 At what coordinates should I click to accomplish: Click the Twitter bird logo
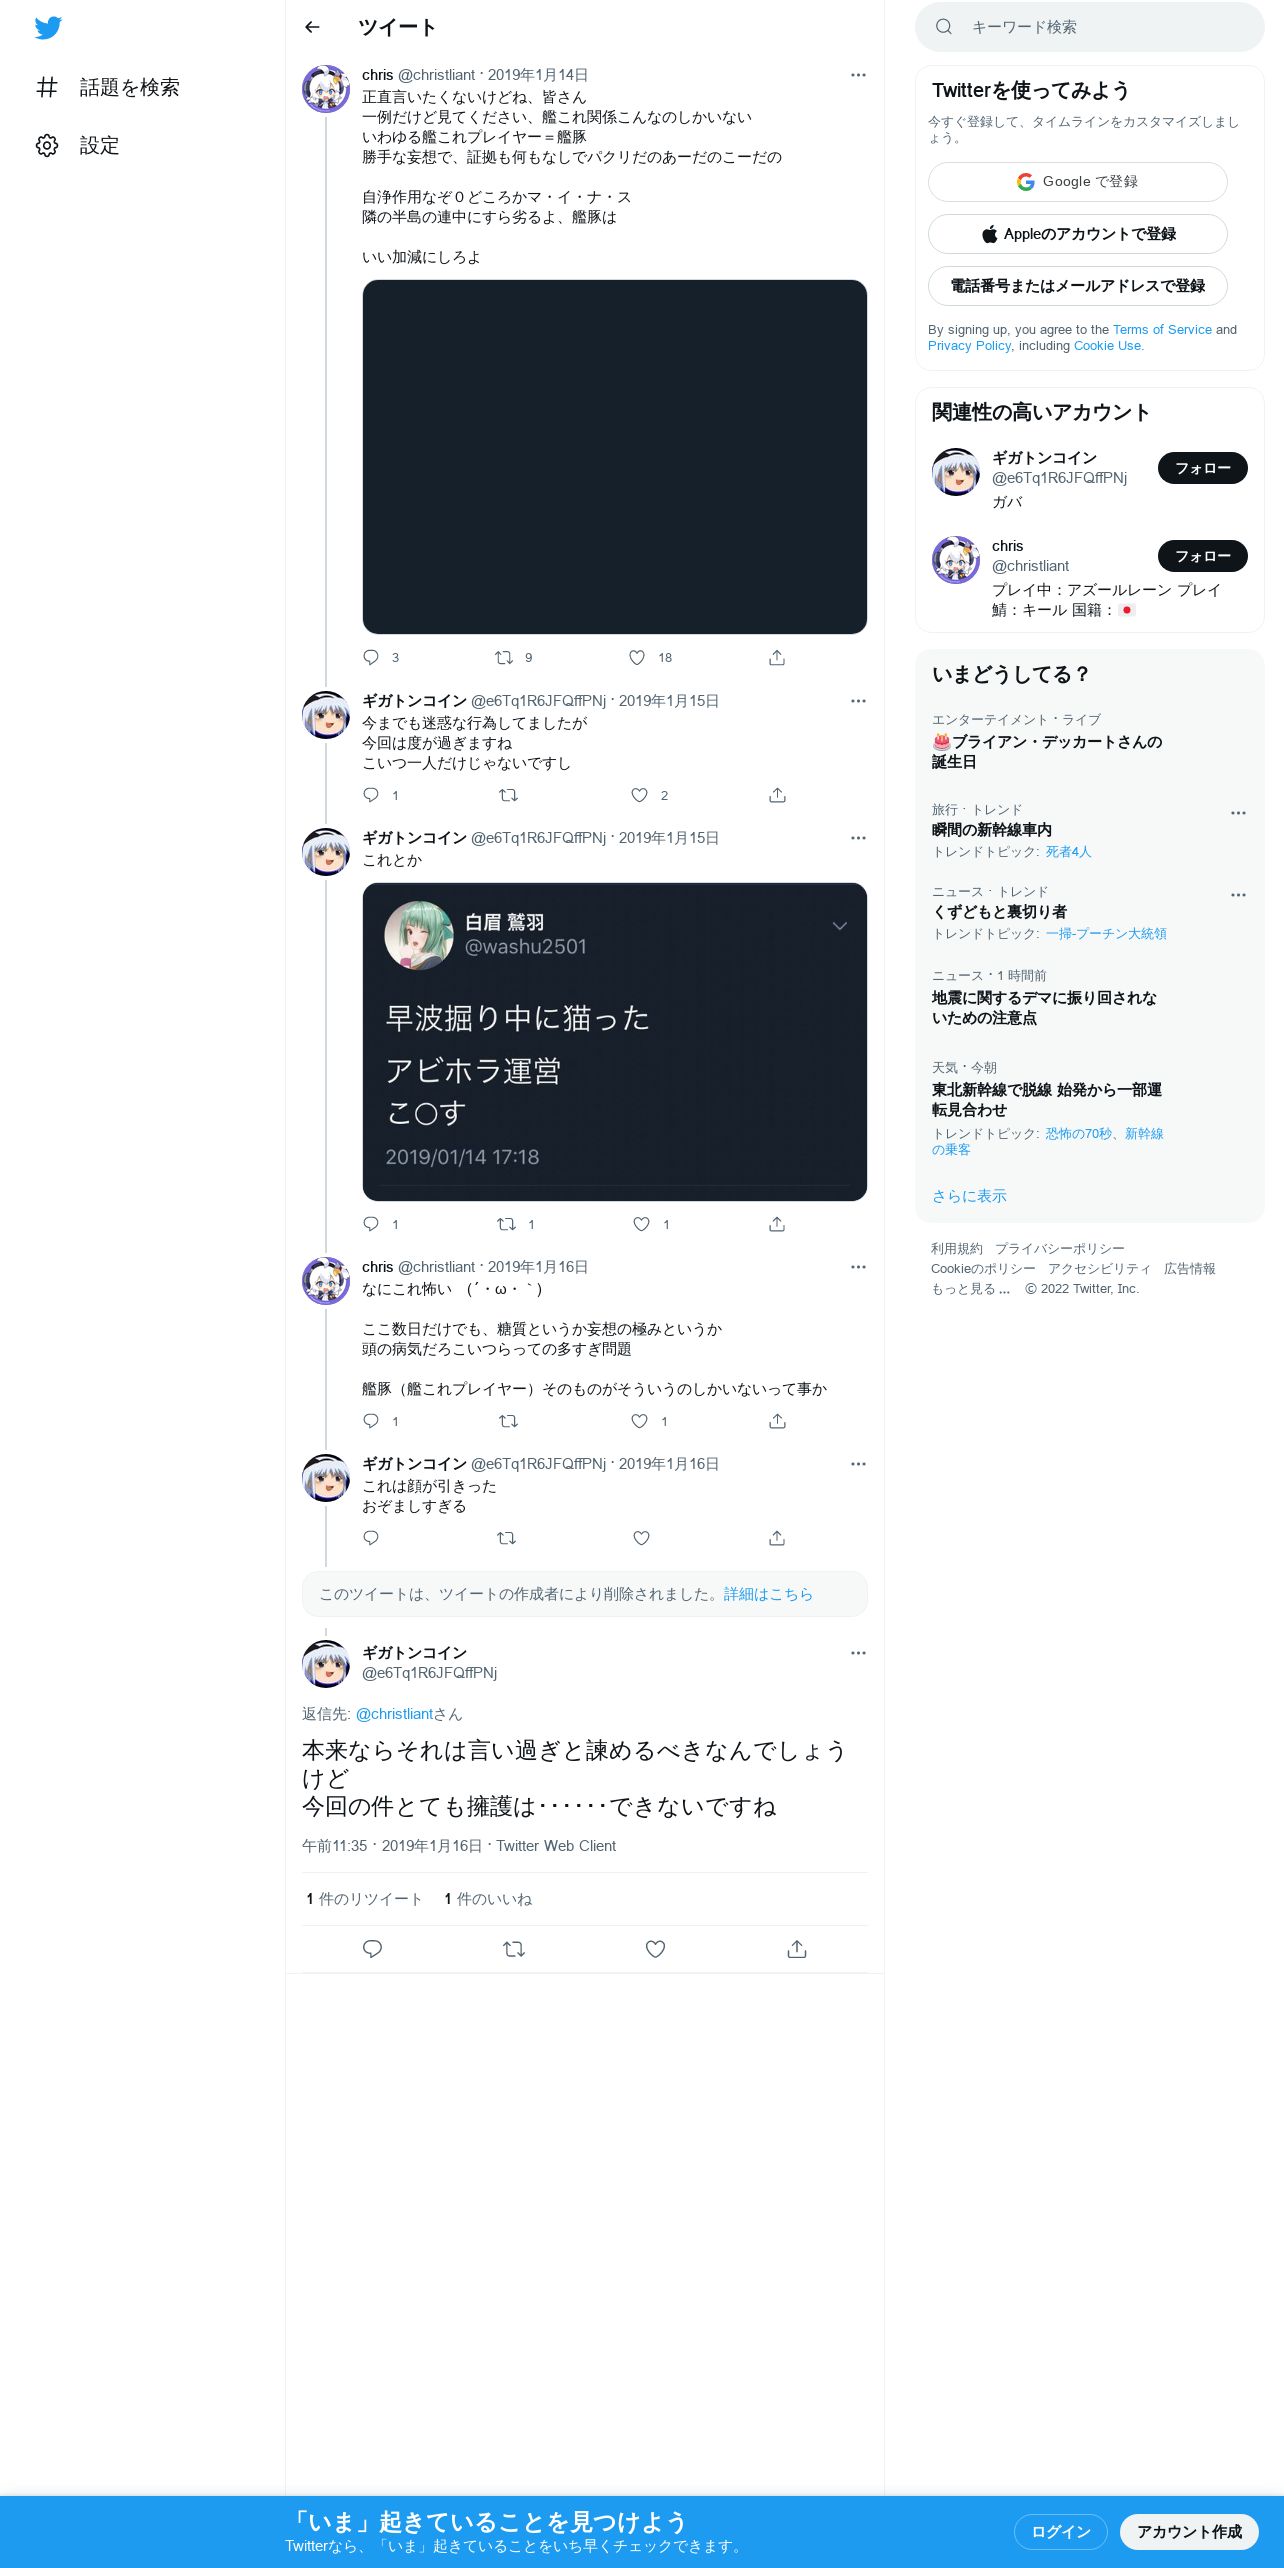tap(48, 28)
